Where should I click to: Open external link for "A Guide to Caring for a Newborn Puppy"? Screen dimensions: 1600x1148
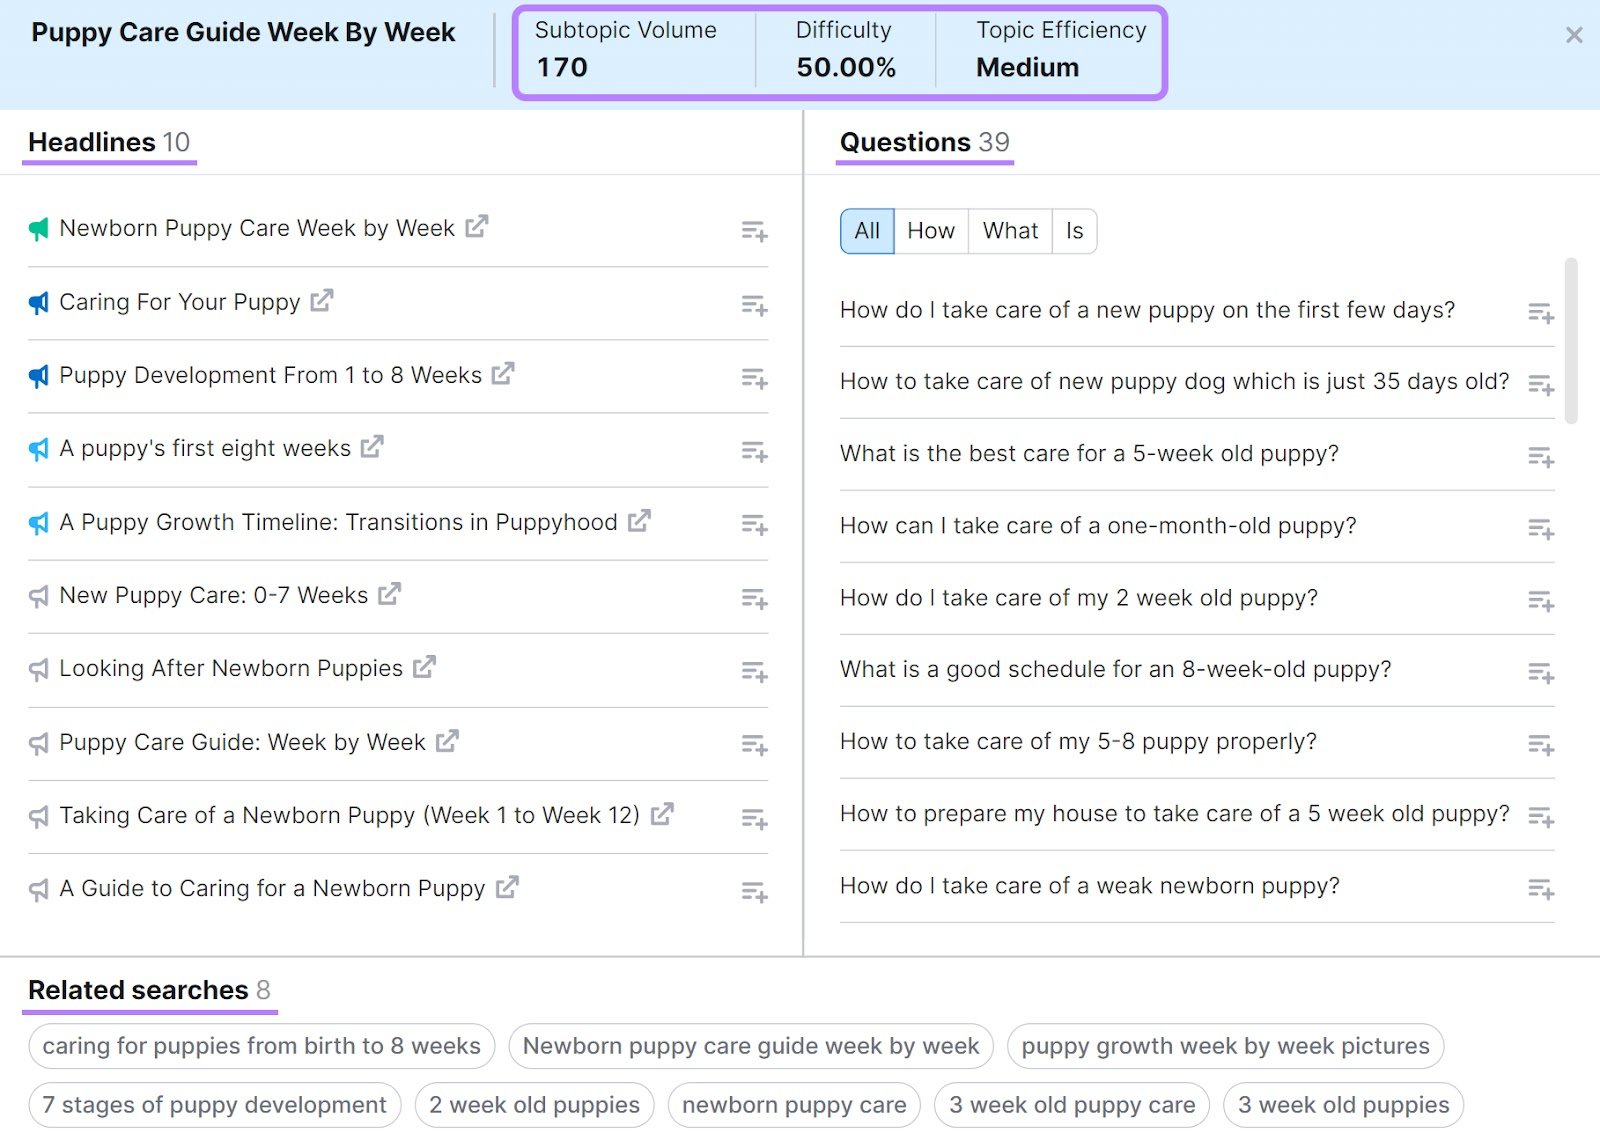coord(507,887)
